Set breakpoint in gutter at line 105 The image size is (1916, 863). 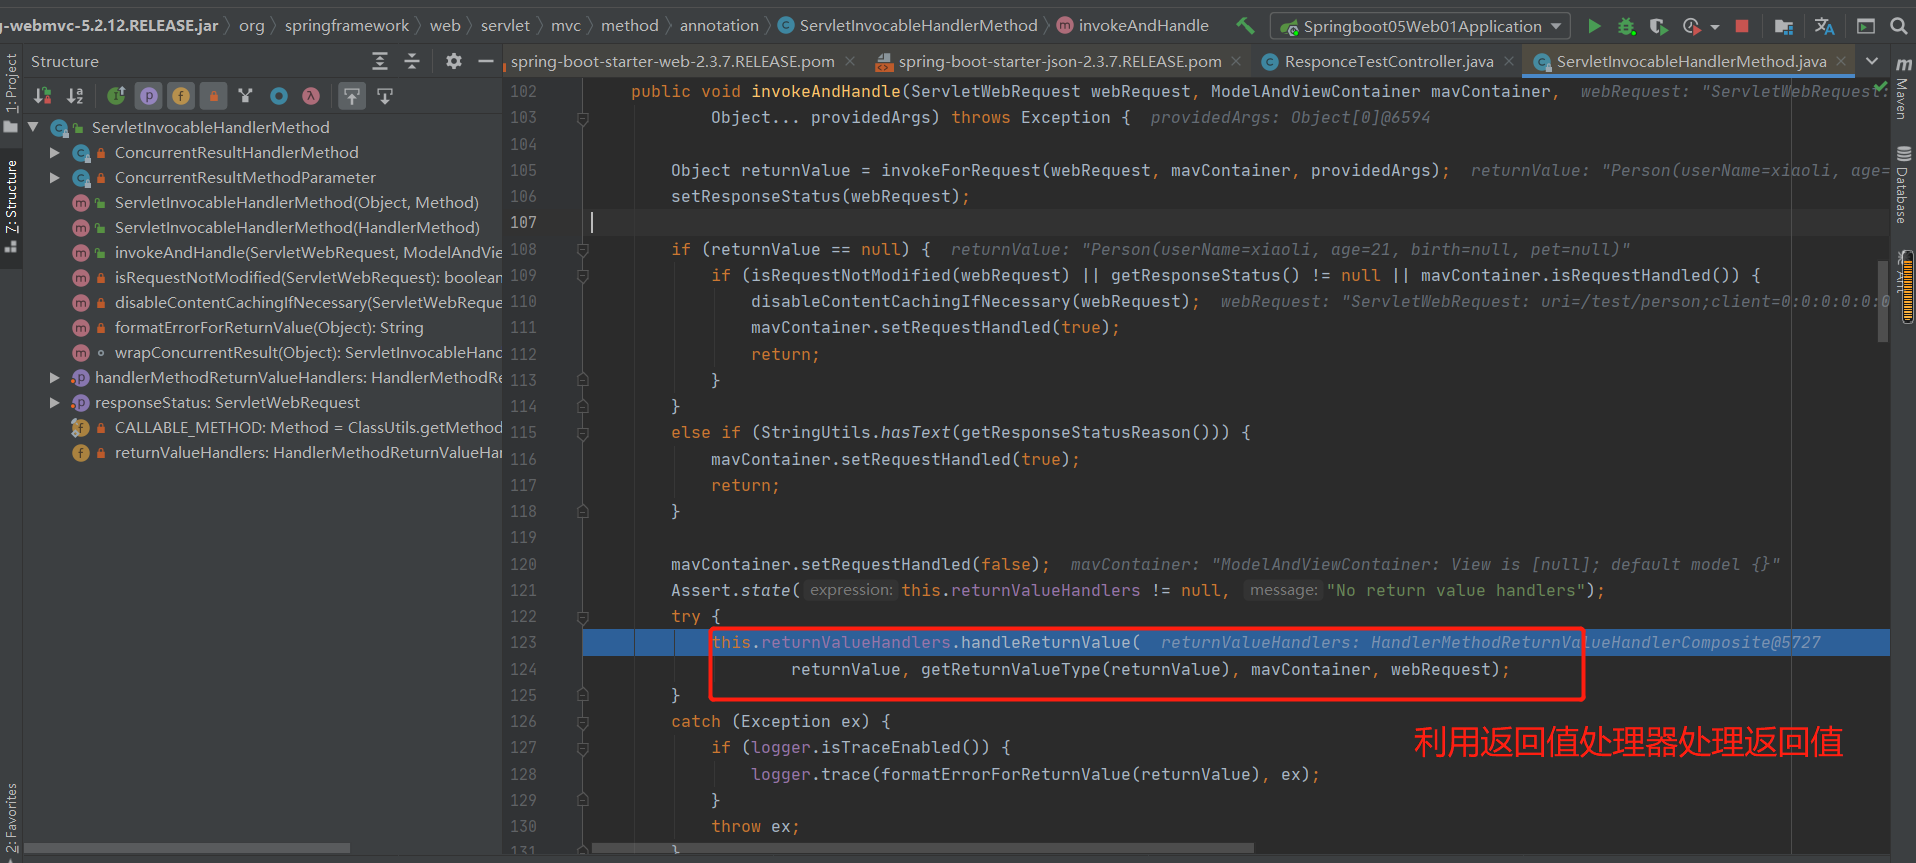(560, 170)
